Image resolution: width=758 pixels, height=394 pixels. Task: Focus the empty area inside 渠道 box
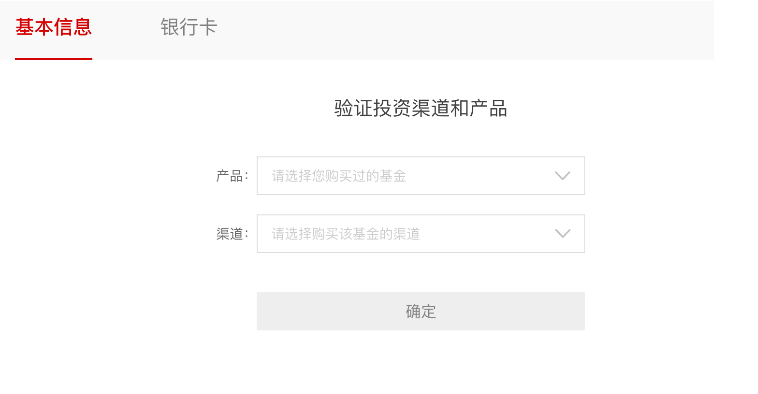click(x=486, y=233)
